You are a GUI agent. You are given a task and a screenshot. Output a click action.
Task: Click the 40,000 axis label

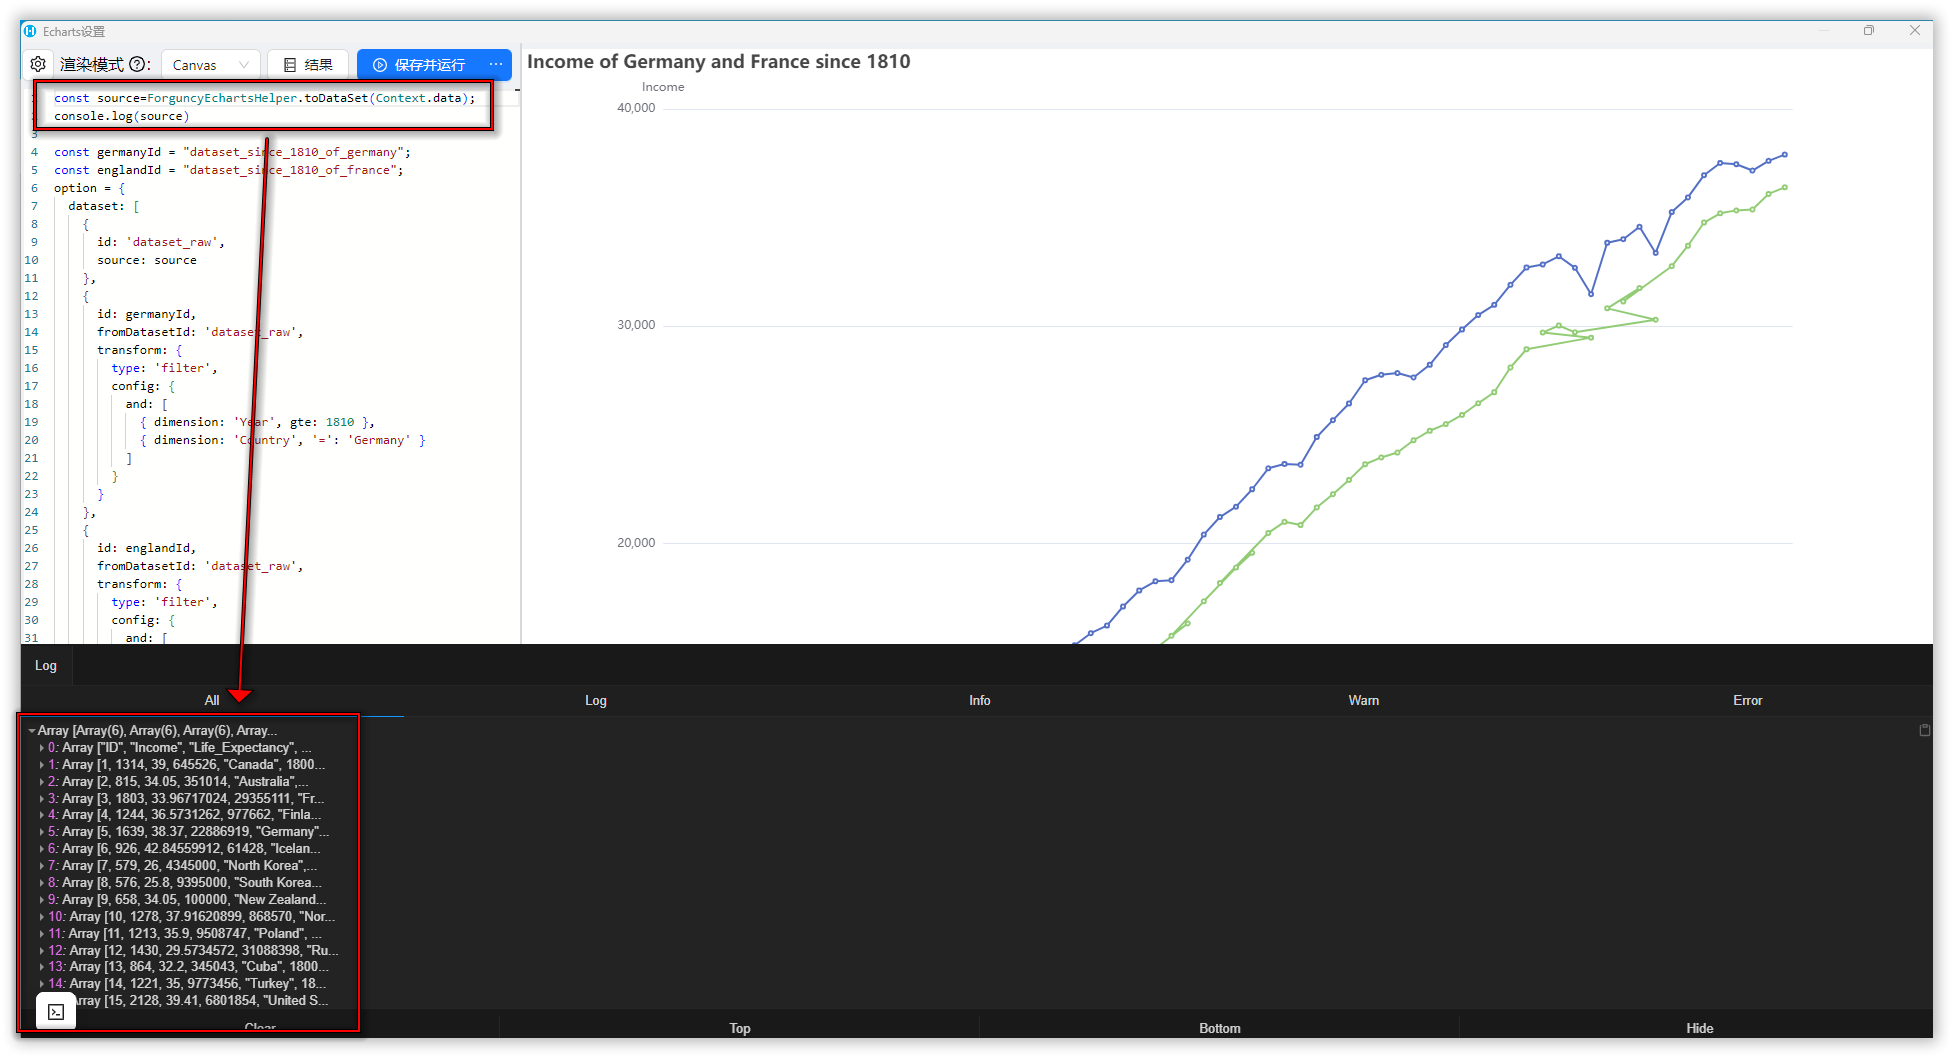(636, 108)
